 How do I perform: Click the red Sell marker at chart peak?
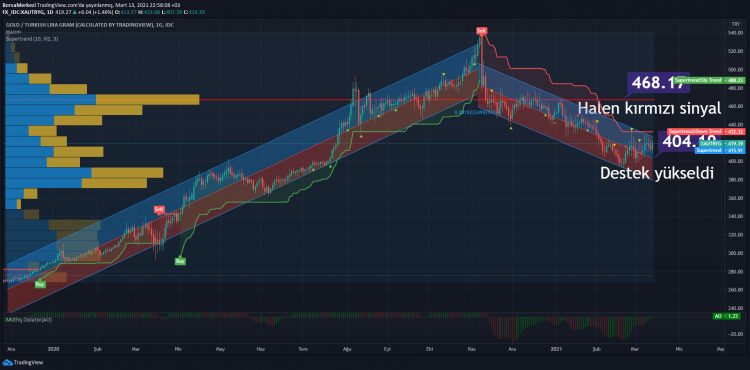(x=481, y=31)
